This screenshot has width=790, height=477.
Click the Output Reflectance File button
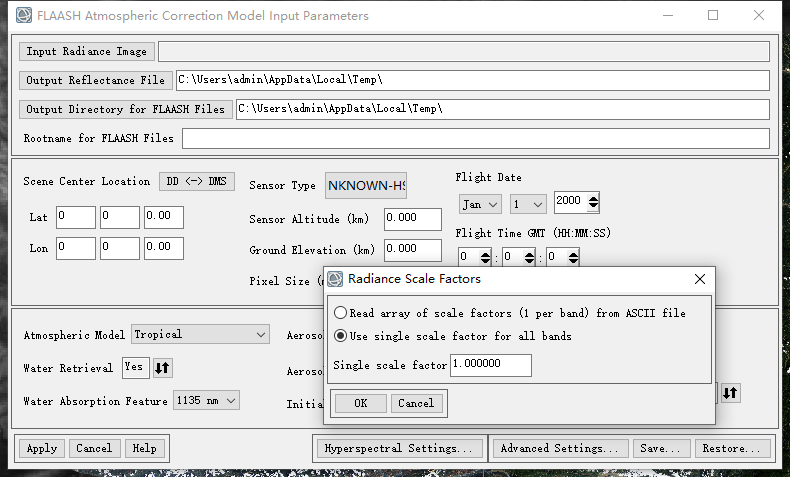point(96,81)
